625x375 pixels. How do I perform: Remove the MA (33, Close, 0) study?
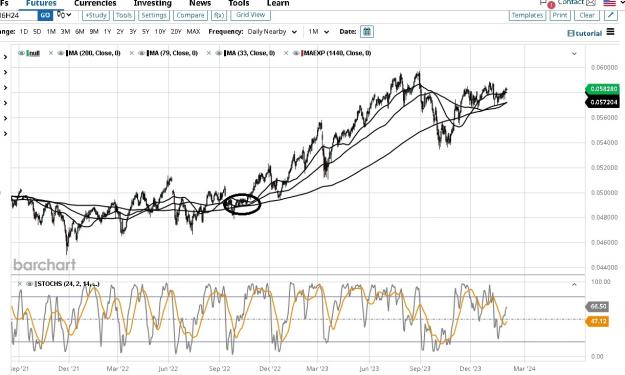pyautogui.click(x=208, y=53)
